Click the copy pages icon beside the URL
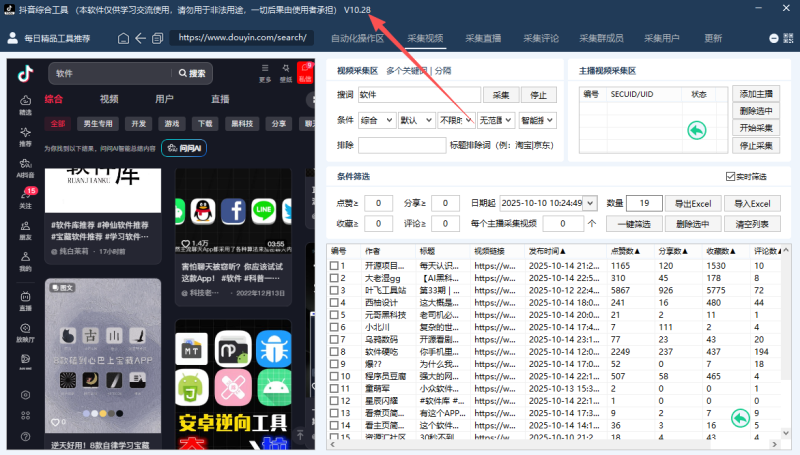The width and height of the screenshot is (800, 455). pos(158,38)
